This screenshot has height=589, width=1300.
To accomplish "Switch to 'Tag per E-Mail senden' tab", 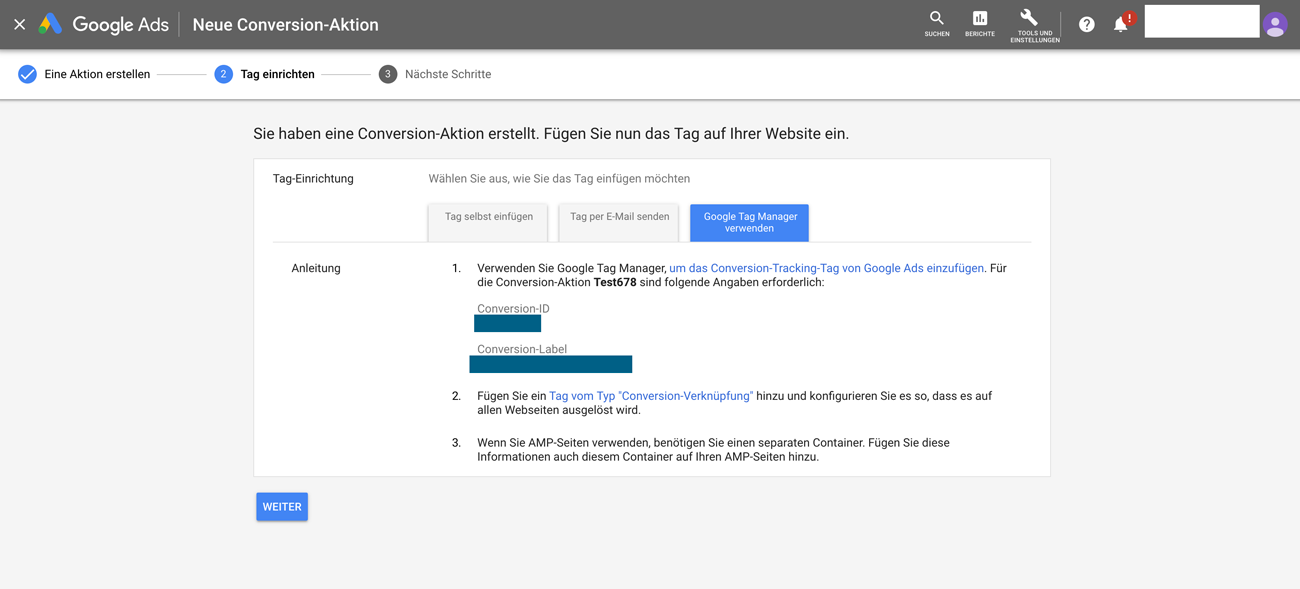I will [619, 222].
